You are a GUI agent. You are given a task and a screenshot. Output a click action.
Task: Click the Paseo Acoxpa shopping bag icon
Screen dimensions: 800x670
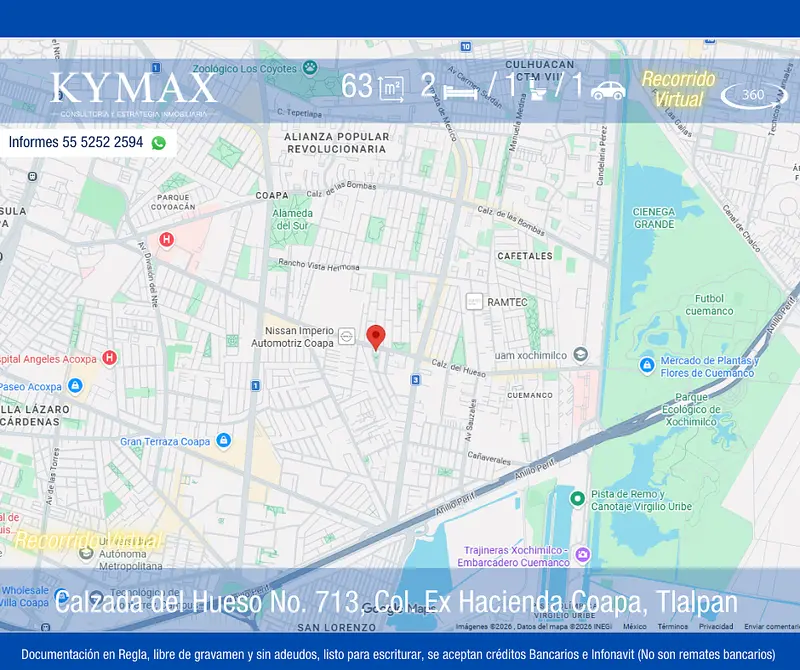pos(75,385)
